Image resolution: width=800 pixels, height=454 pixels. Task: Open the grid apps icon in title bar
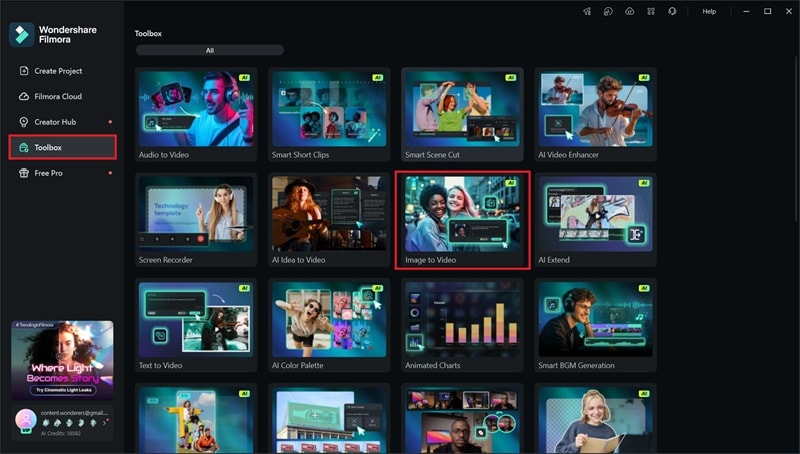click(x=651, y=11)
